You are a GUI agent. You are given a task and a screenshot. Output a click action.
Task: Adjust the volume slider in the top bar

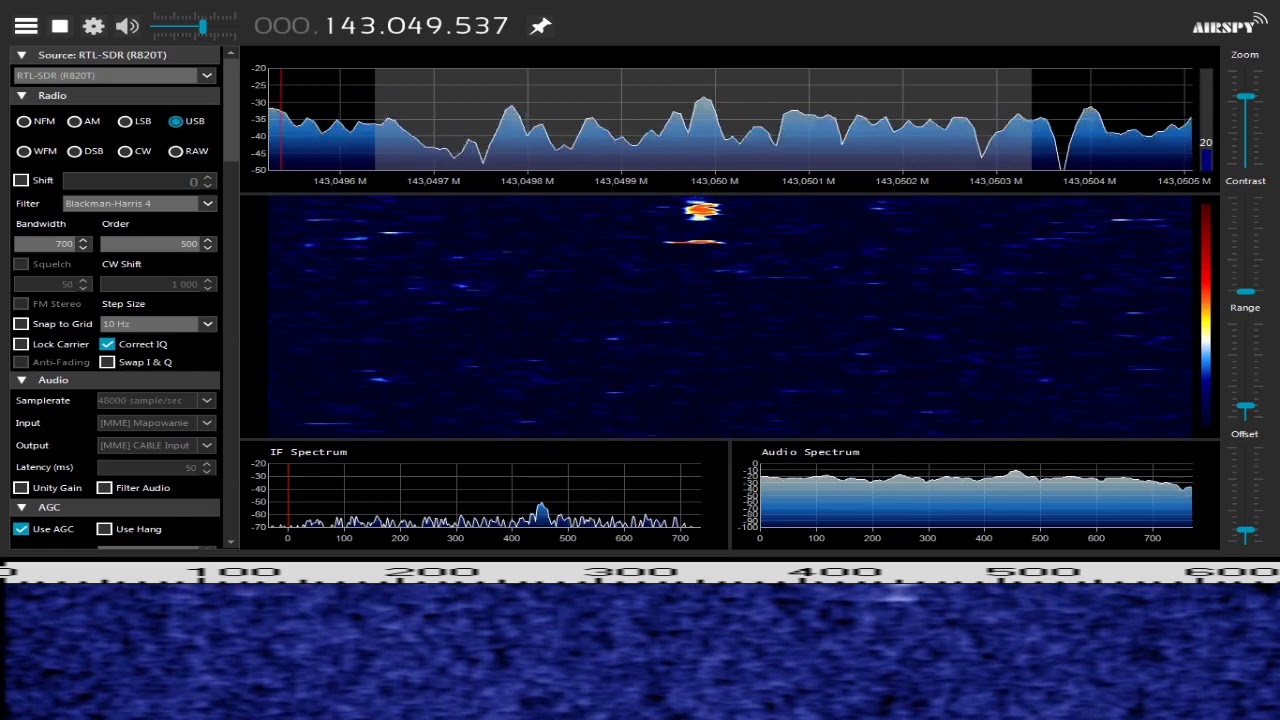[x=194, y=26]
